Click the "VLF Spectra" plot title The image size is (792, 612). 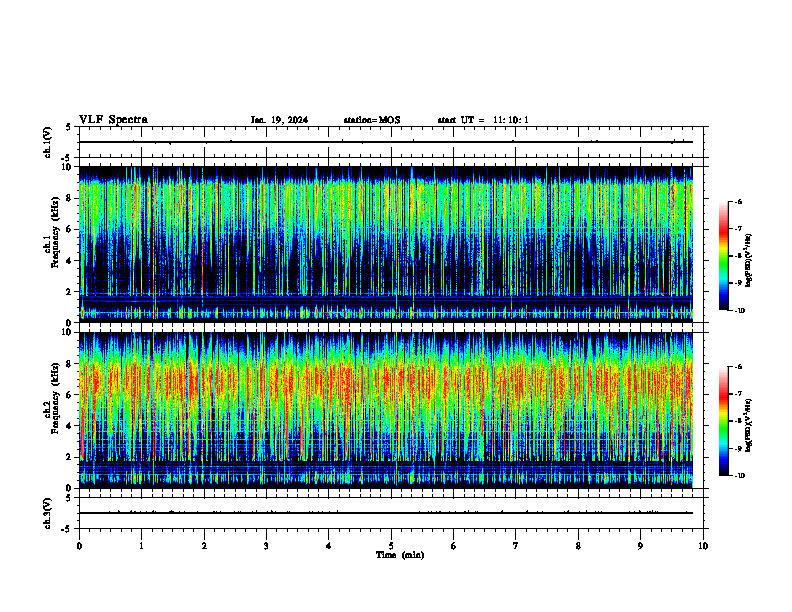(113, 120)
